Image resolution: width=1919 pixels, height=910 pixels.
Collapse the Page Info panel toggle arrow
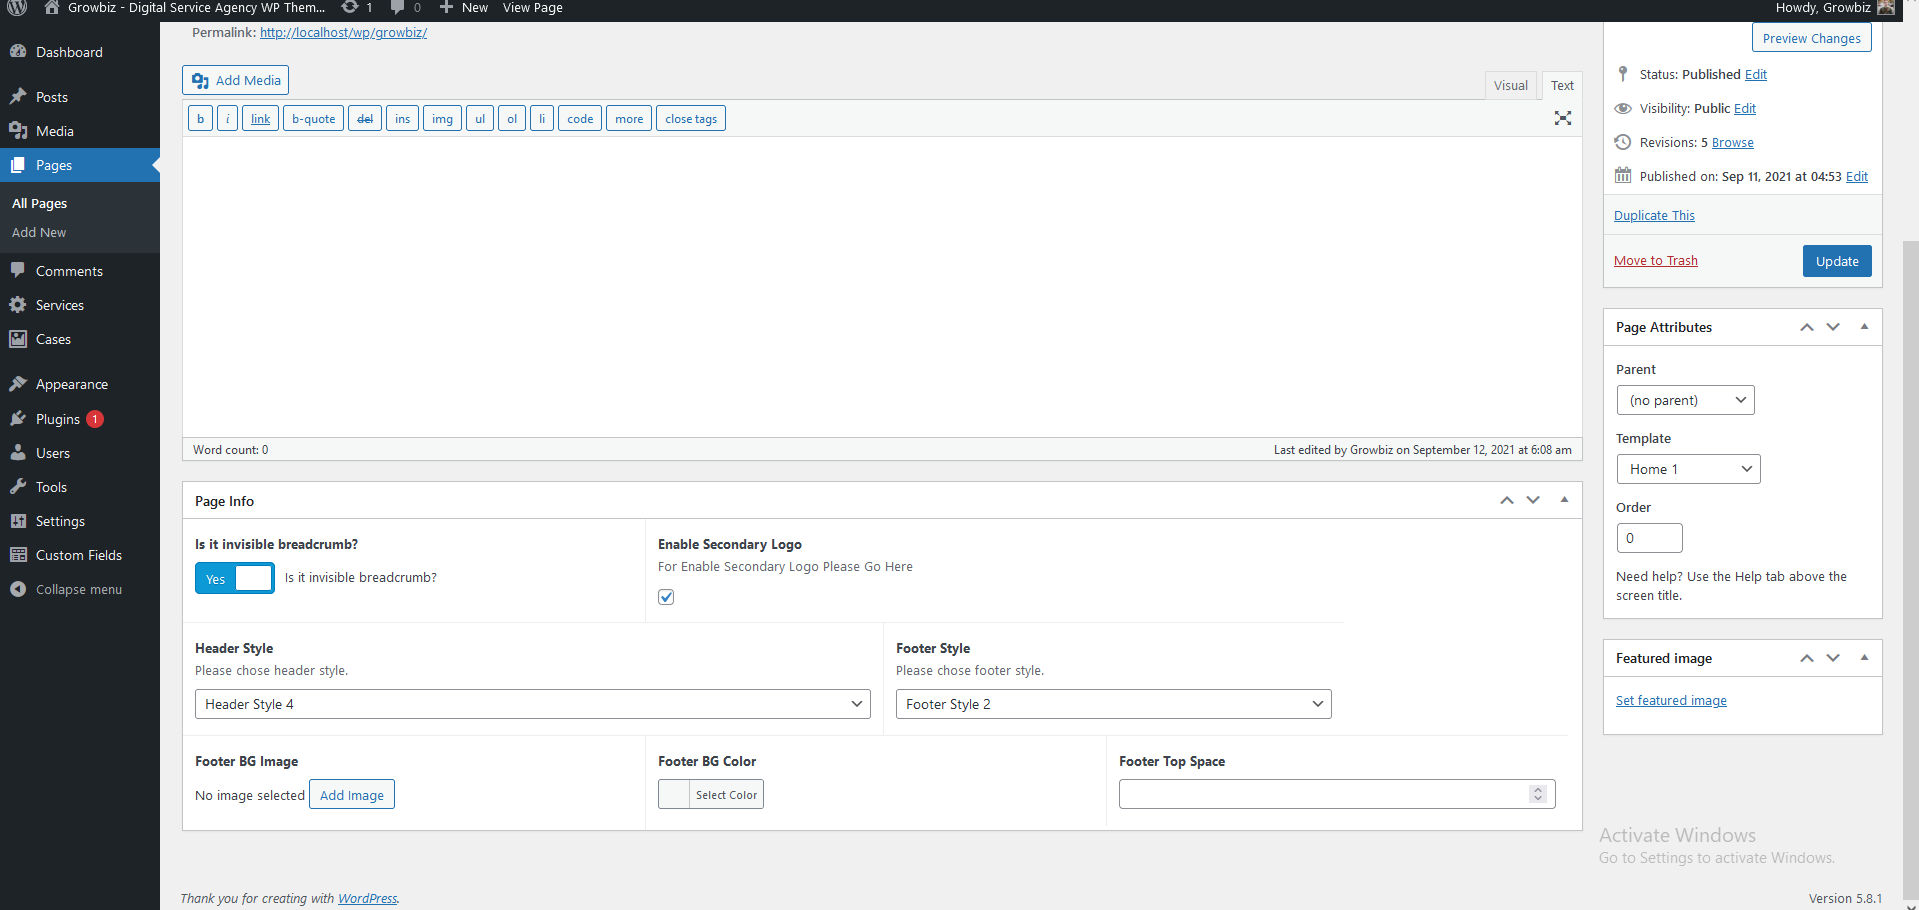(x=1564, y=500)
